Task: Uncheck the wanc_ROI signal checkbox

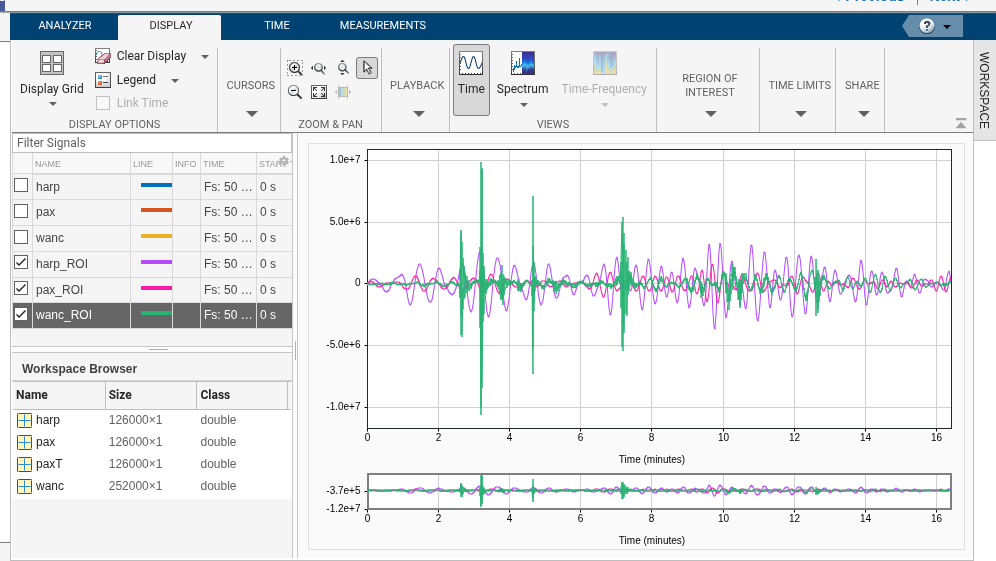Action: click(x=21, y=315)
